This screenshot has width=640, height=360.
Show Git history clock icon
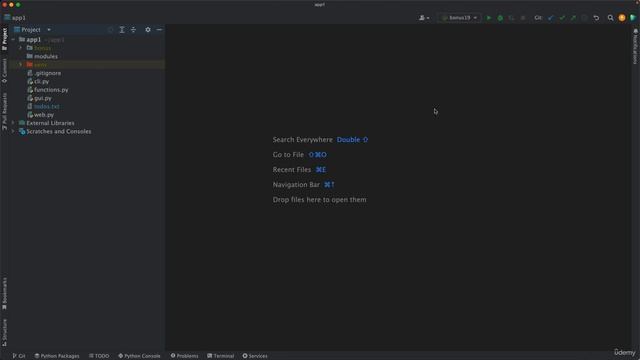pos(584,18)
